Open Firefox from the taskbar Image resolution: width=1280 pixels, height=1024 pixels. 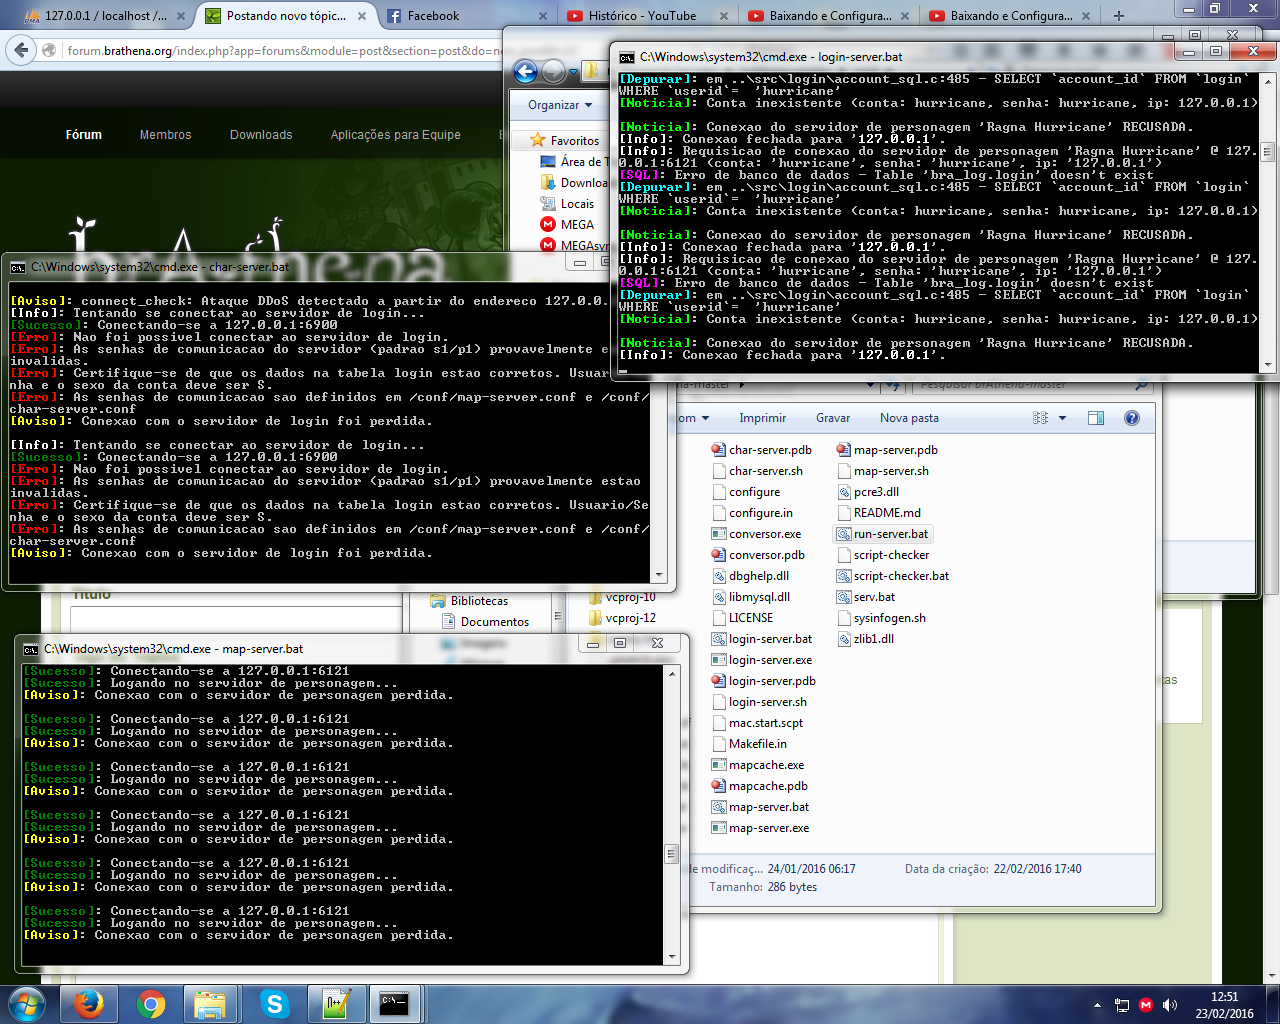[x=88, y=1004]
